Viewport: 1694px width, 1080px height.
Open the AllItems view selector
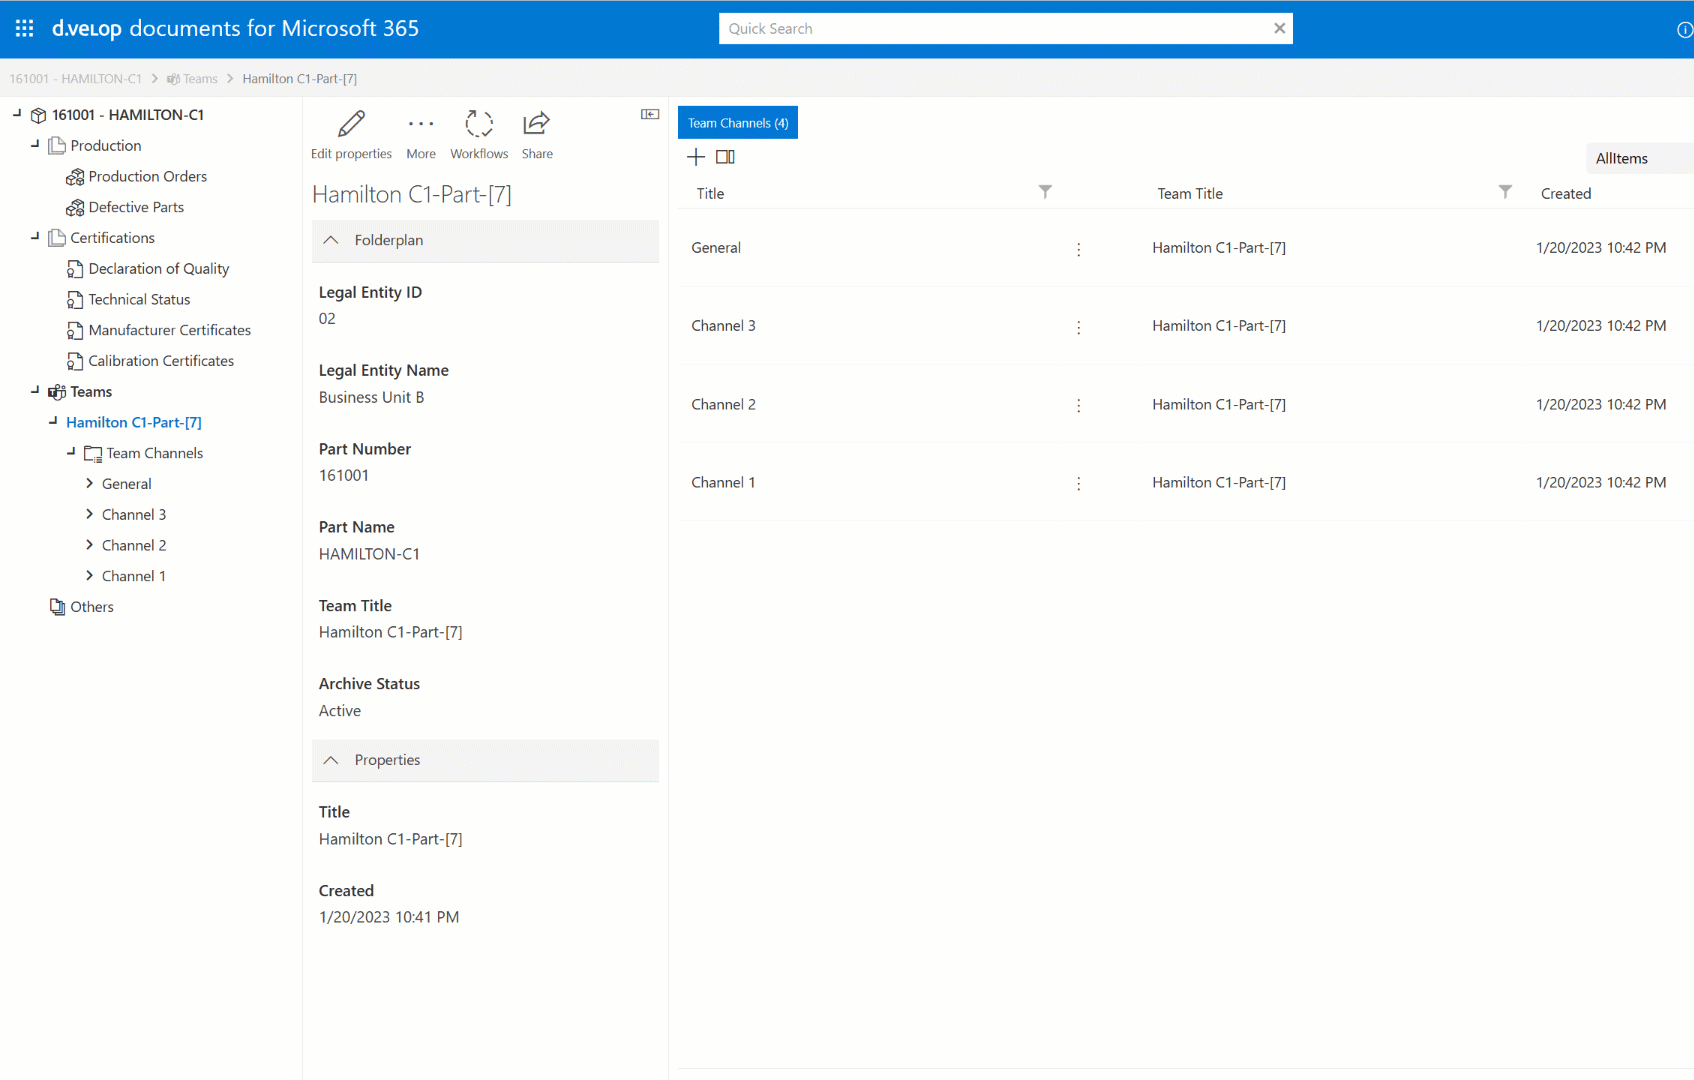point(1621,158)
